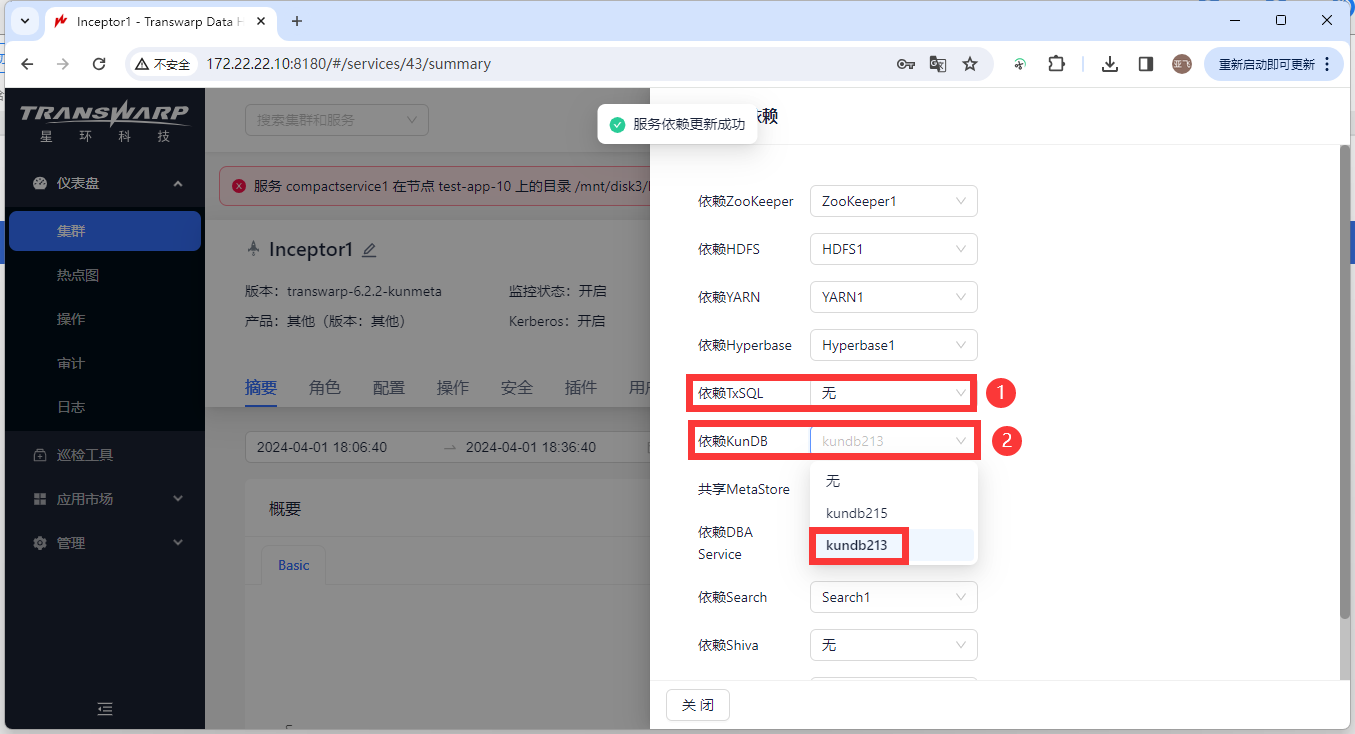Image resolution: width=1355 pixels, height=734 pixels.
Task: Open the 依赖Shiva dropdown
Action: 893,645
